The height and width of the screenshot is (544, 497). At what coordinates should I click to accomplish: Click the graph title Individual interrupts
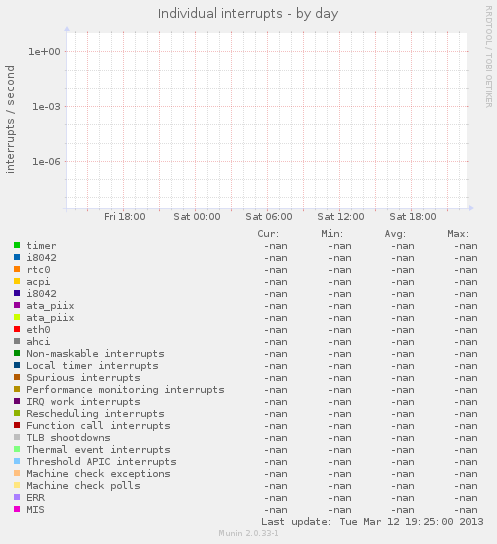[220, 14]
